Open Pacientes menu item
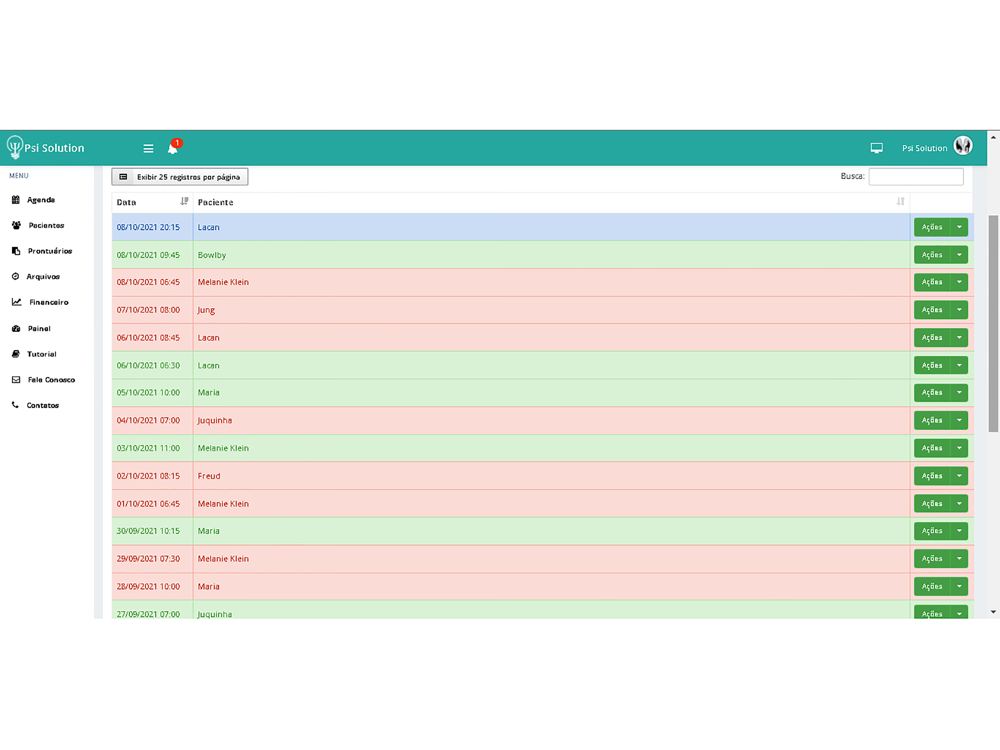The width and height of the screenshot is (1000, 750). click(x=47, y=225)
